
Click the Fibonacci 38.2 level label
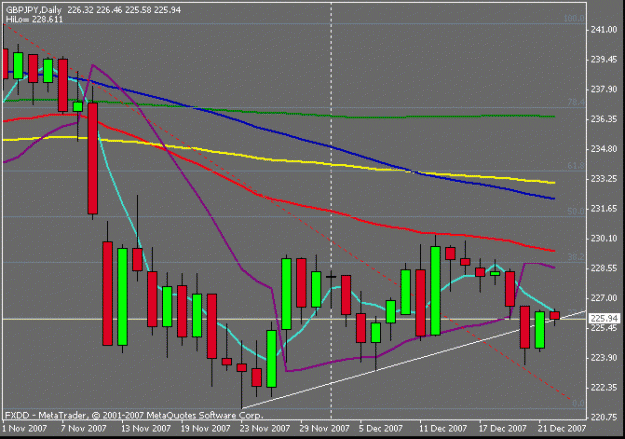coord(576,257)
